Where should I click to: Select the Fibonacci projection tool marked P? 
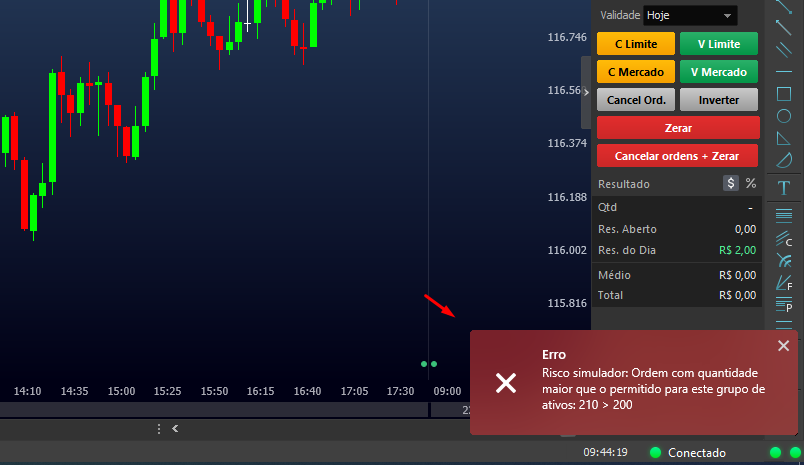coord(783,304)
